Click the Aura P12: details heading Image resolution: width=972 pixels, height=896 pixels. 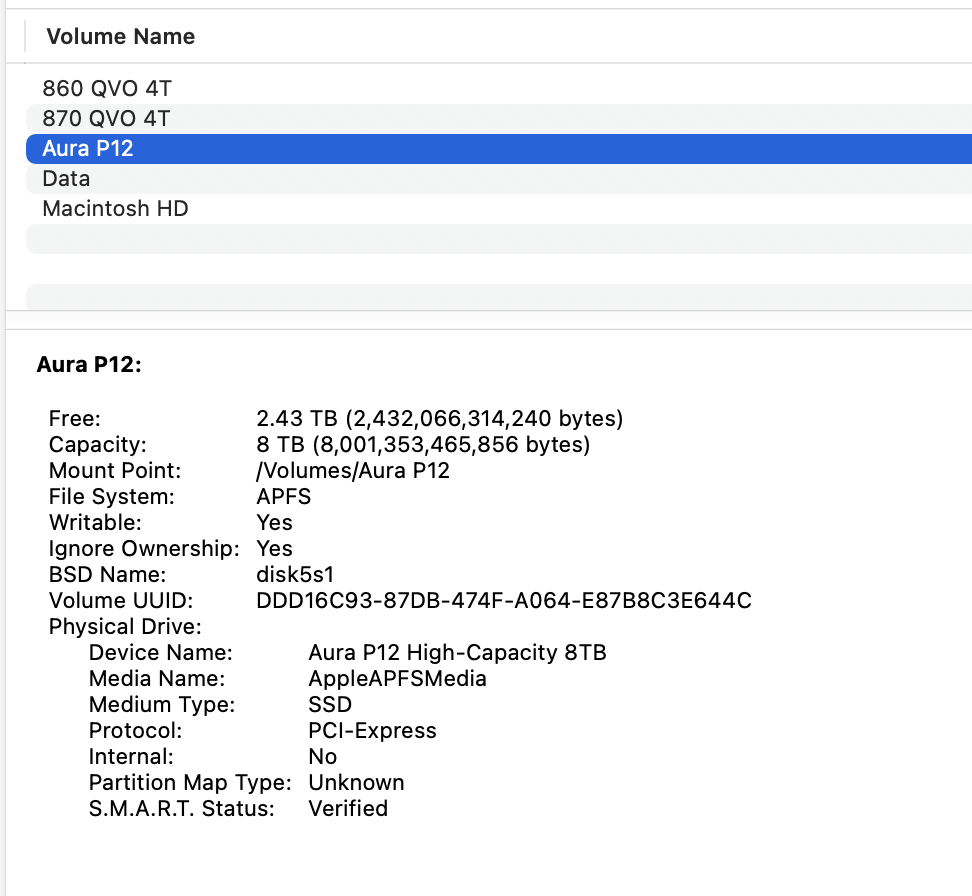[89, 364]
